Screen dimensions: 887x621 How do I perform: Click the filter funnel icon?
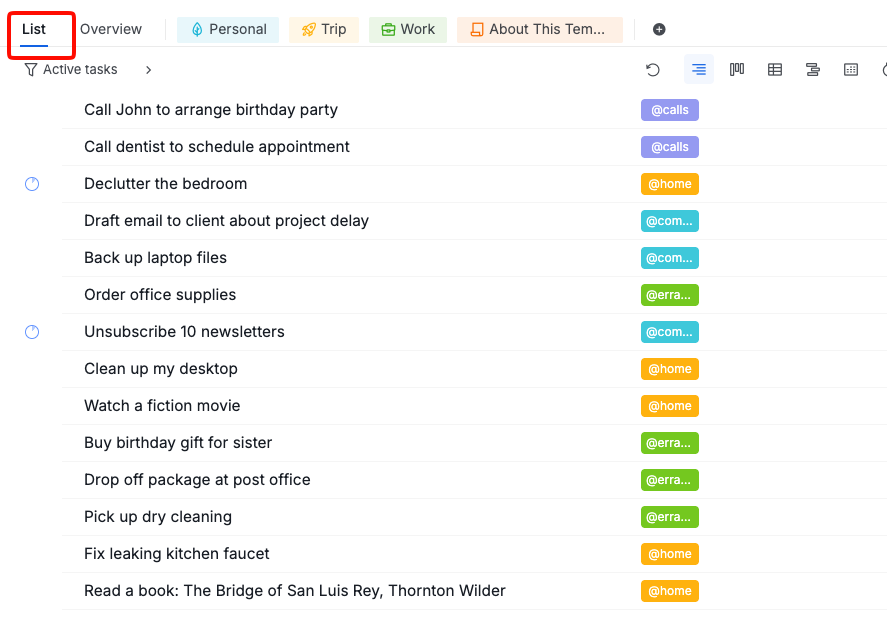(31, 70)
